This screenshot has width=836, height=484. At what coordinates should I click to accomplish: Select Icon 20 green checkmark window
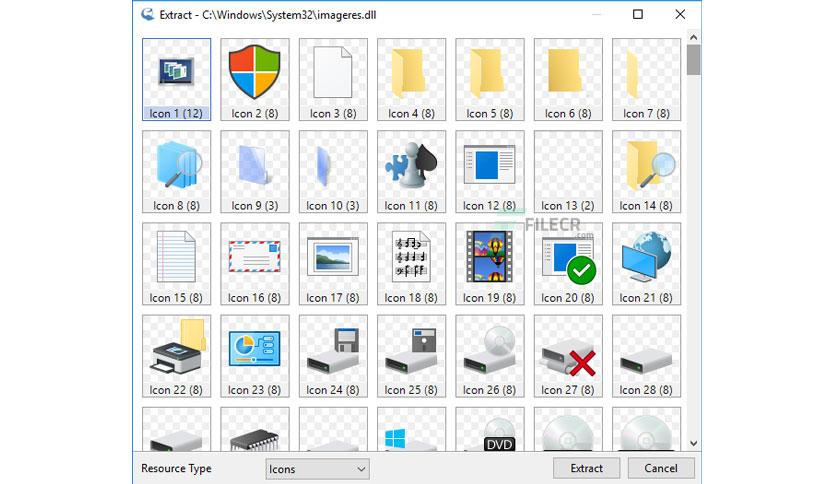[568, 264]
